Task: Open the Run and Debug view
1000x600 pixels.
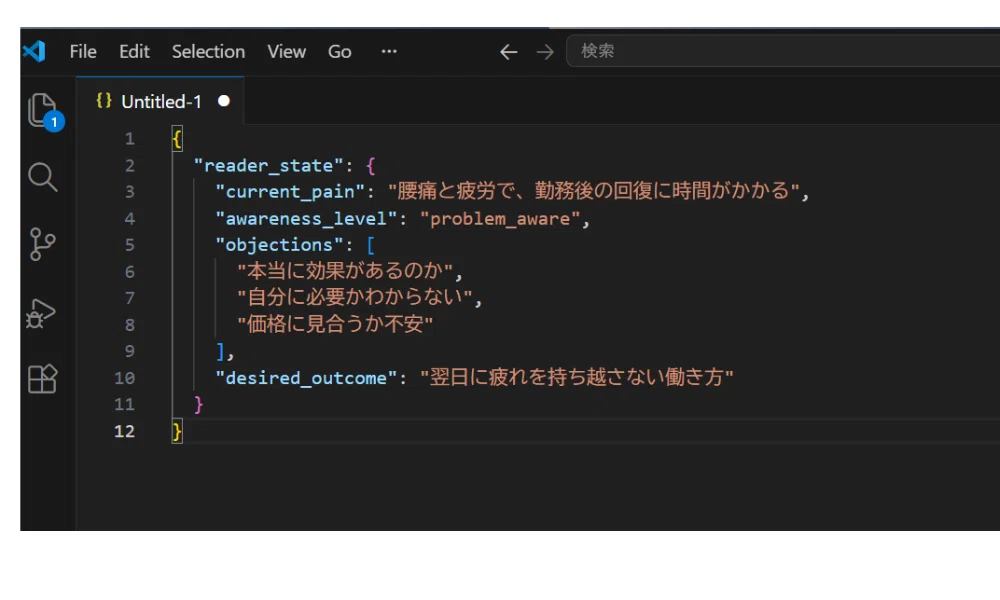Action: (x=41, y=313)
